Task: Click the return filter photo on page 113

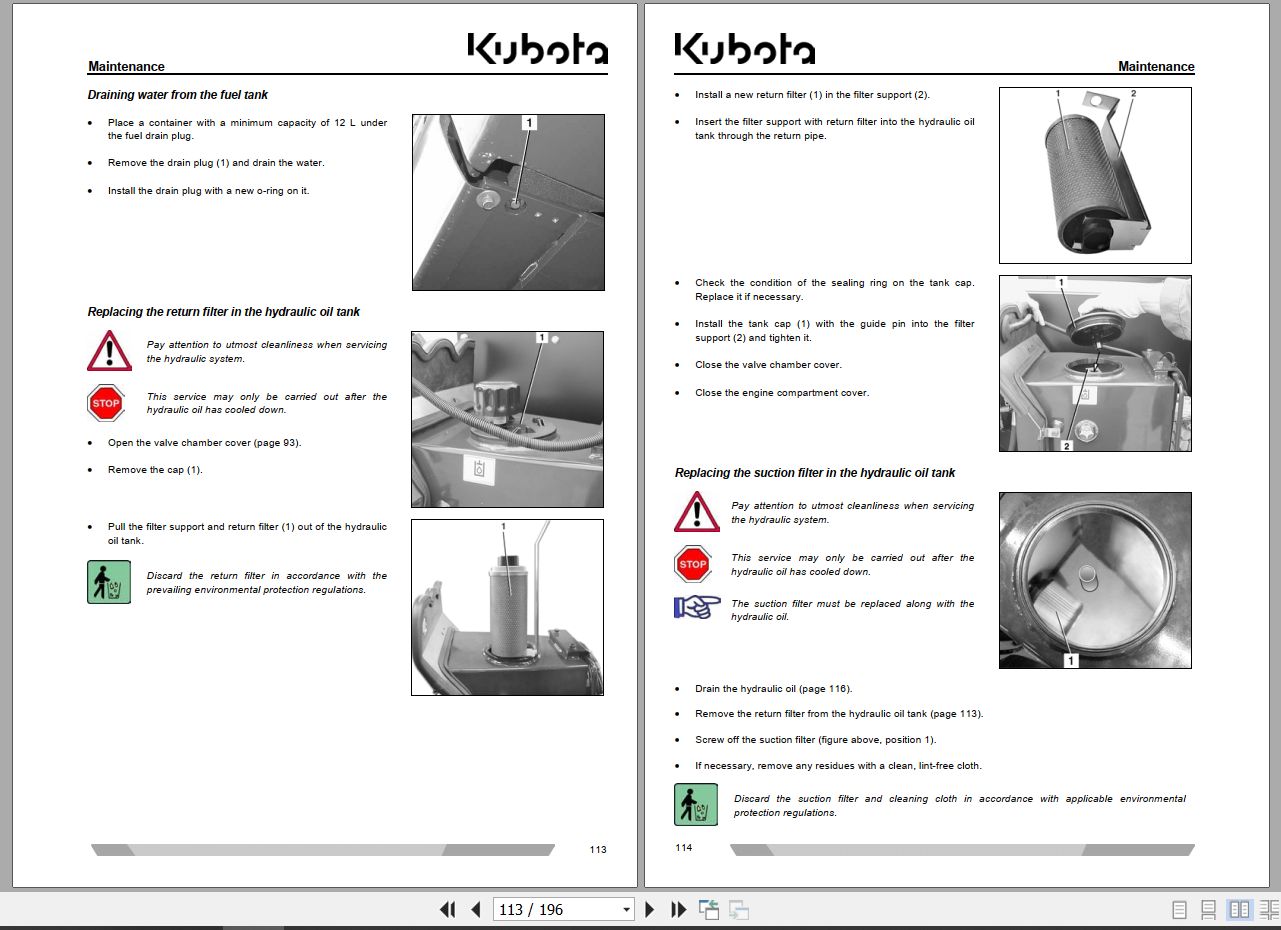Action: point(507,607)
